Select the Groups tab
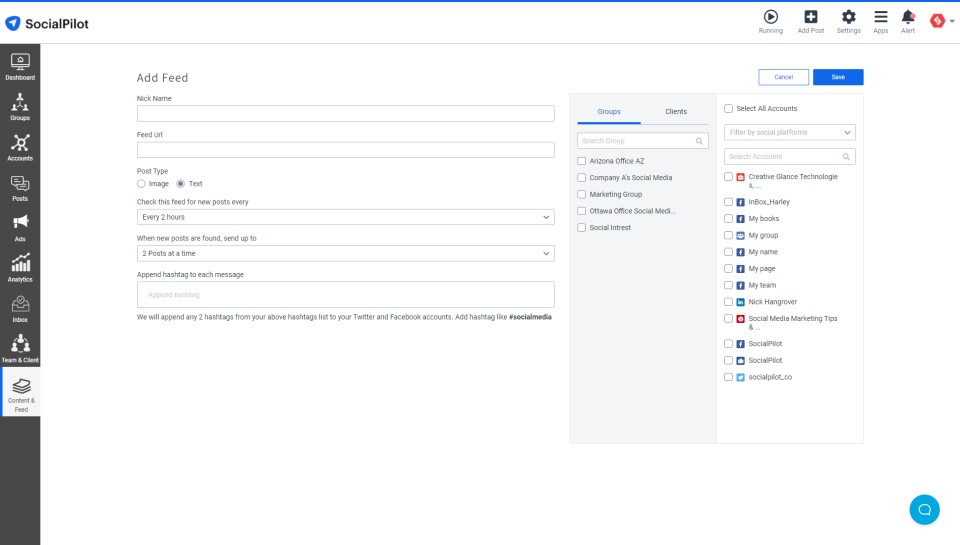The image size is (960, 545). click(x=609, y=111)
